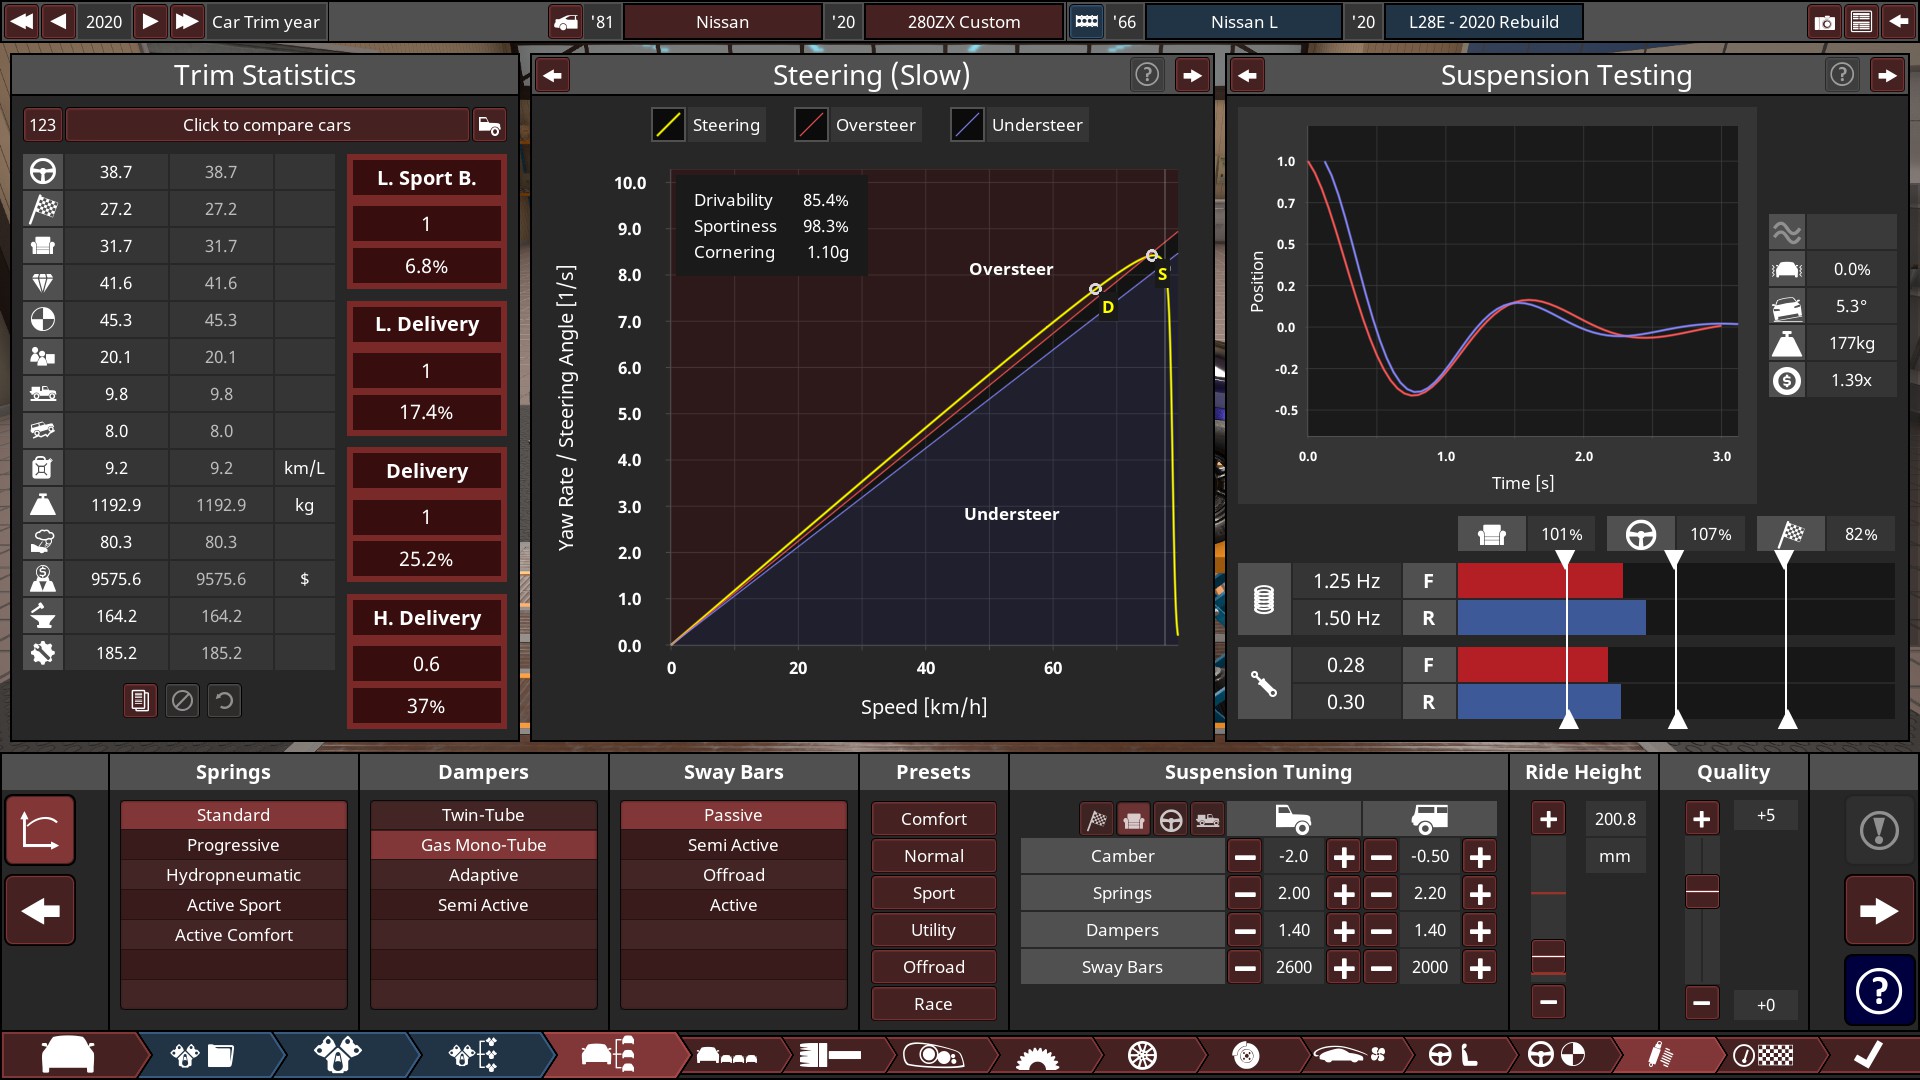
Task: Click the warning exclamation icon
Action: [x=1879, y=830]
